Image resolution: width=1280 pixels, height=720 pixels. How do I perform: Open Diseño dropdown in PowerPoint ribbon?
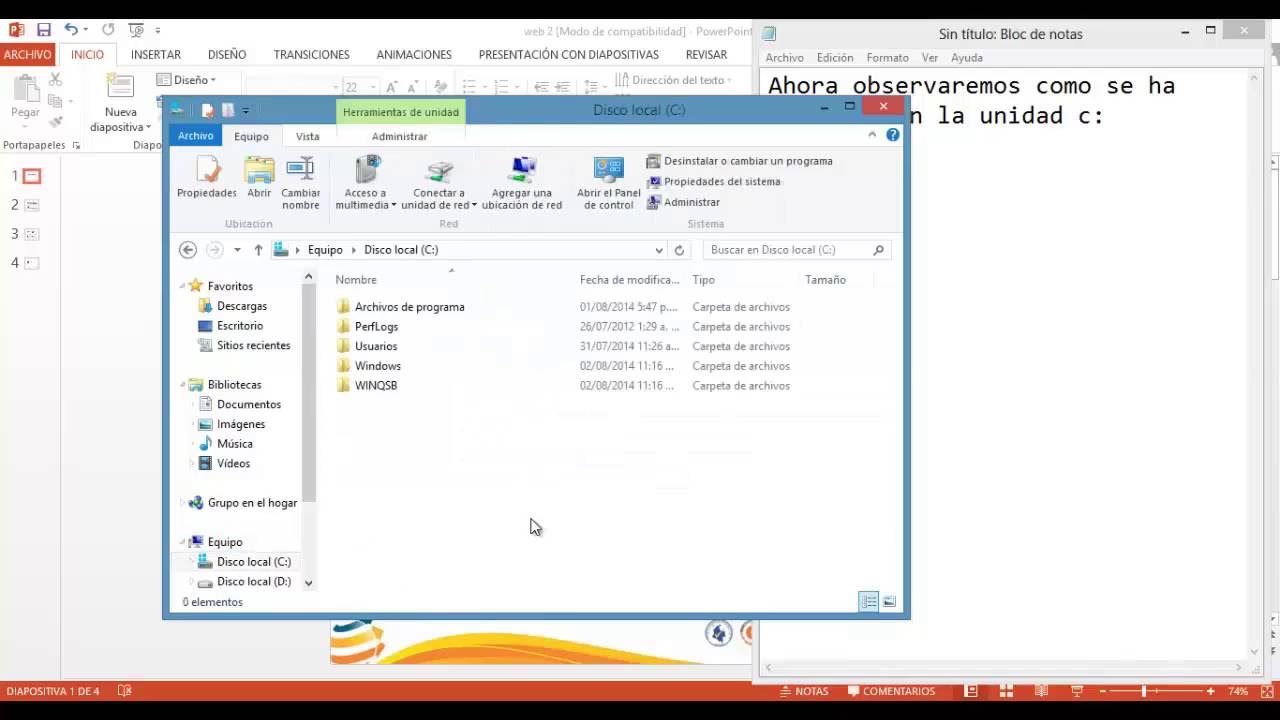pyautogui.click(x=186, y=80)
